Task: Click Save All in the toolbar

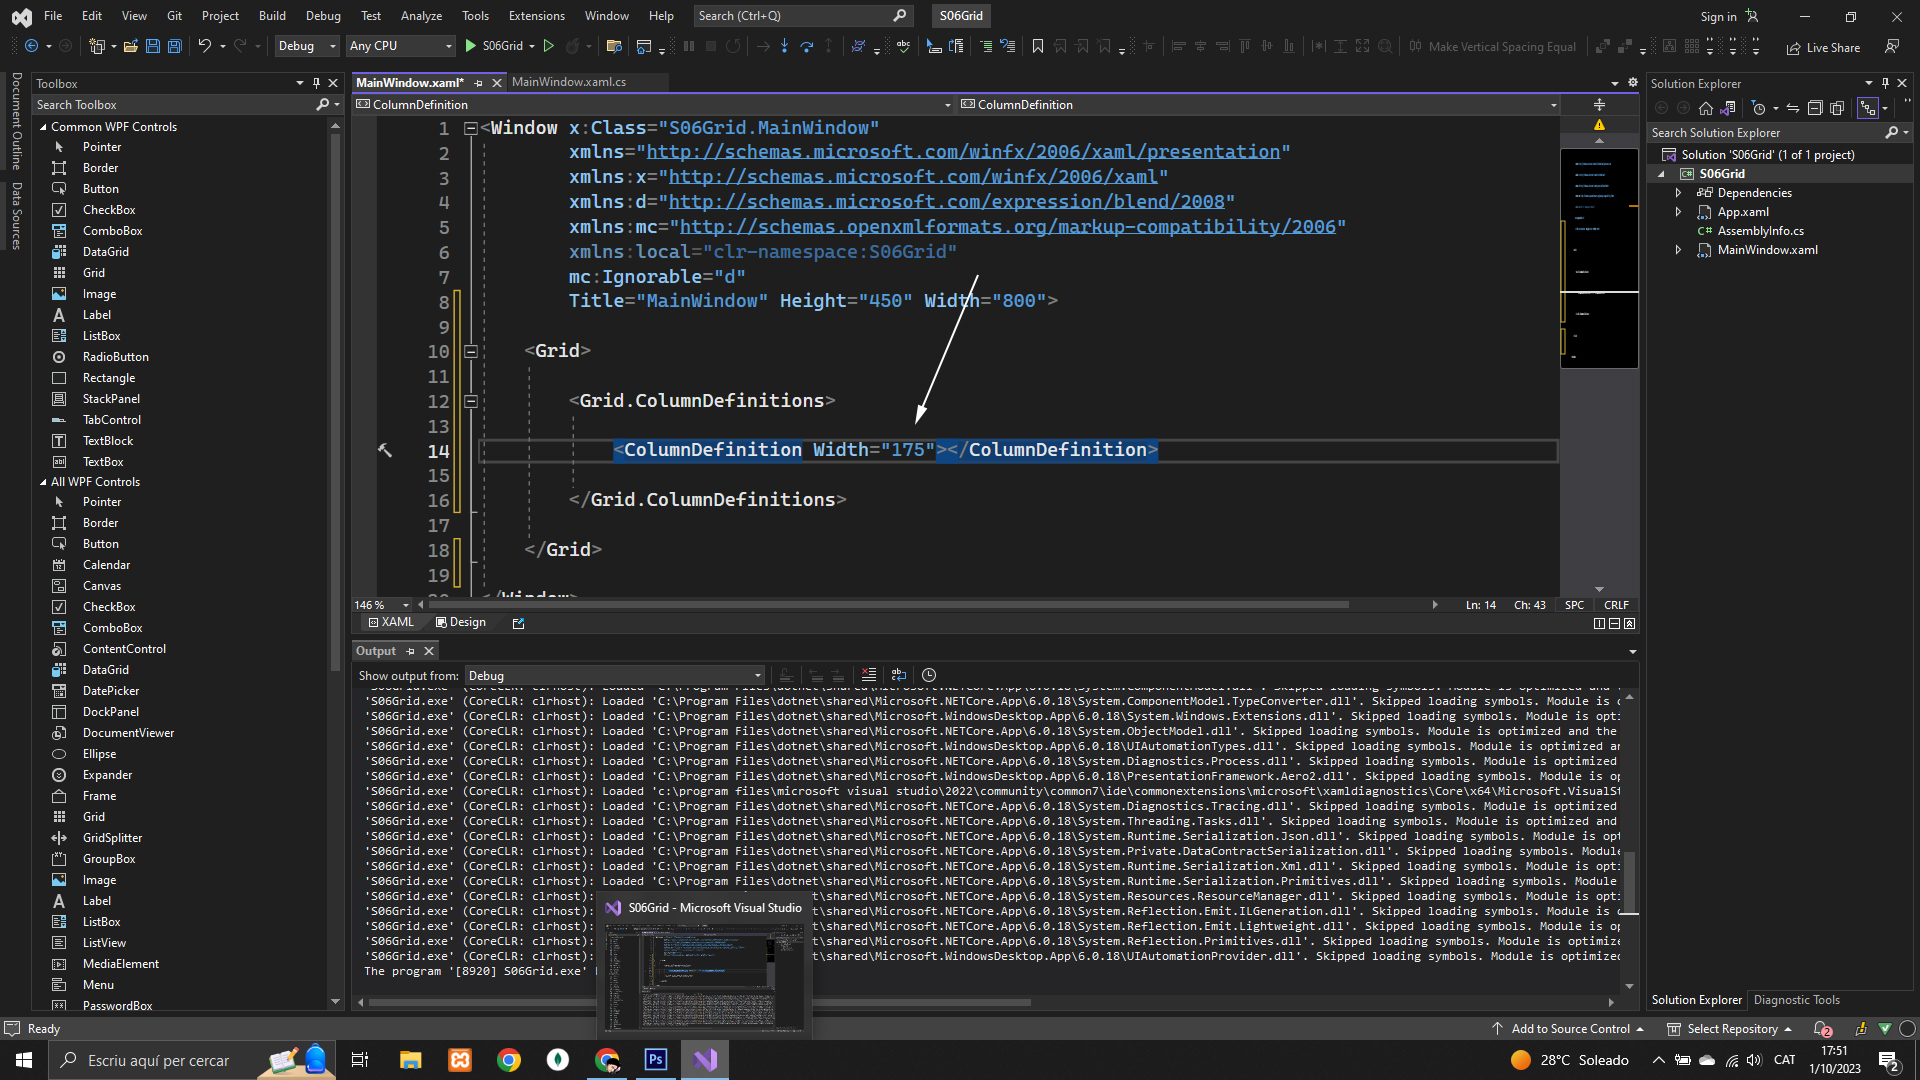Action: [174, 46]
